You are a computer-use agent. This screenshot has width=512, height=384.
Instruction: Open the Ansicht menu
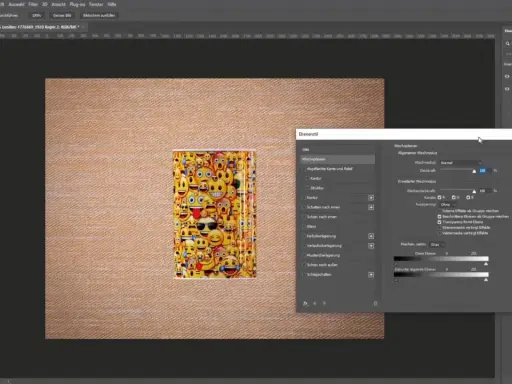[58, 4]
